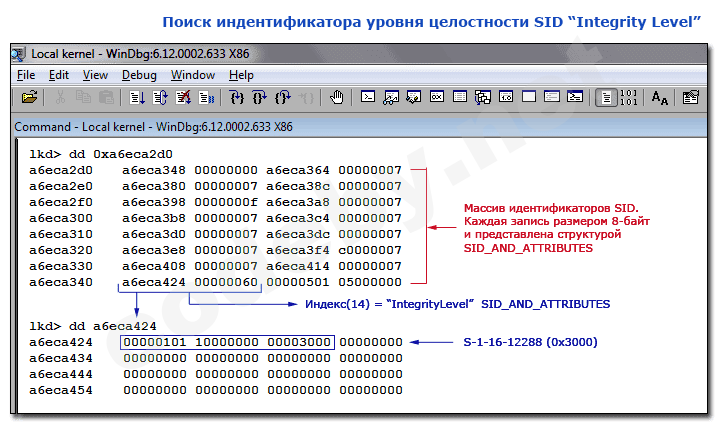Click value '05000000' in row a6eca340
Screen dimensions: 721x425
point(370,282)
